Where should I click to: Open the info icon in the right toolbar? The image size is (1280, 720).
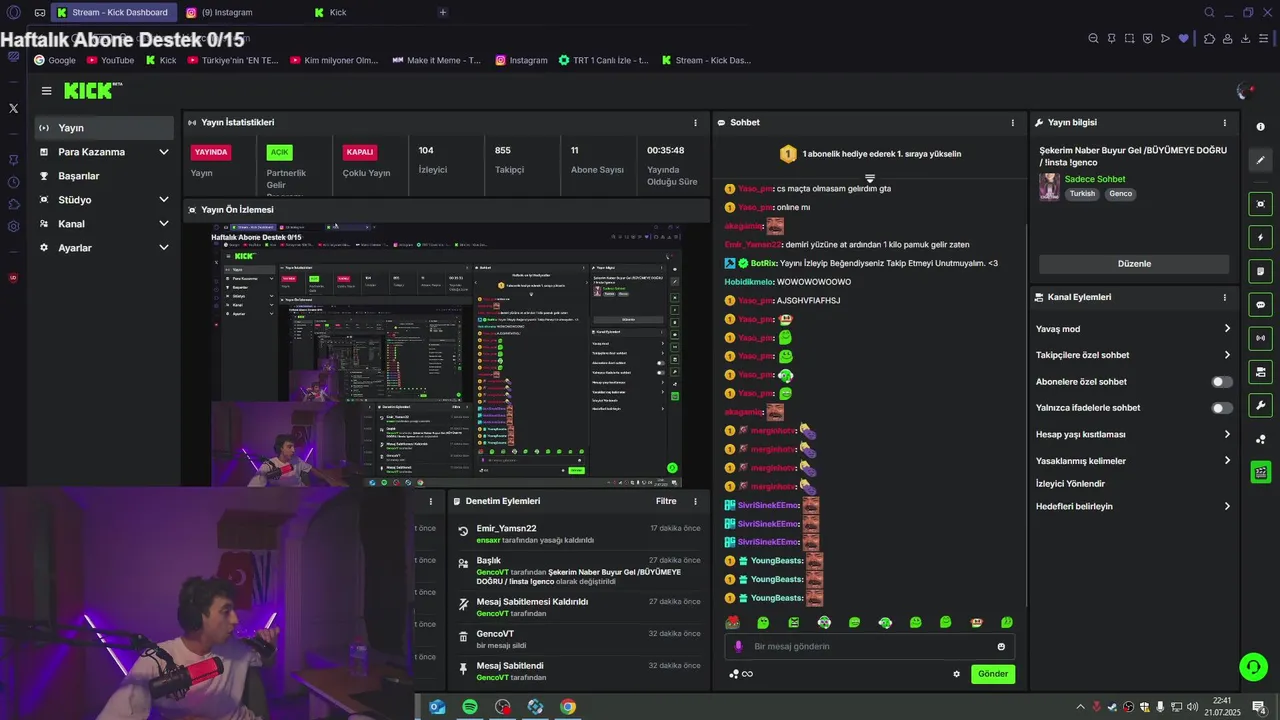click(x=1260, y=127)
